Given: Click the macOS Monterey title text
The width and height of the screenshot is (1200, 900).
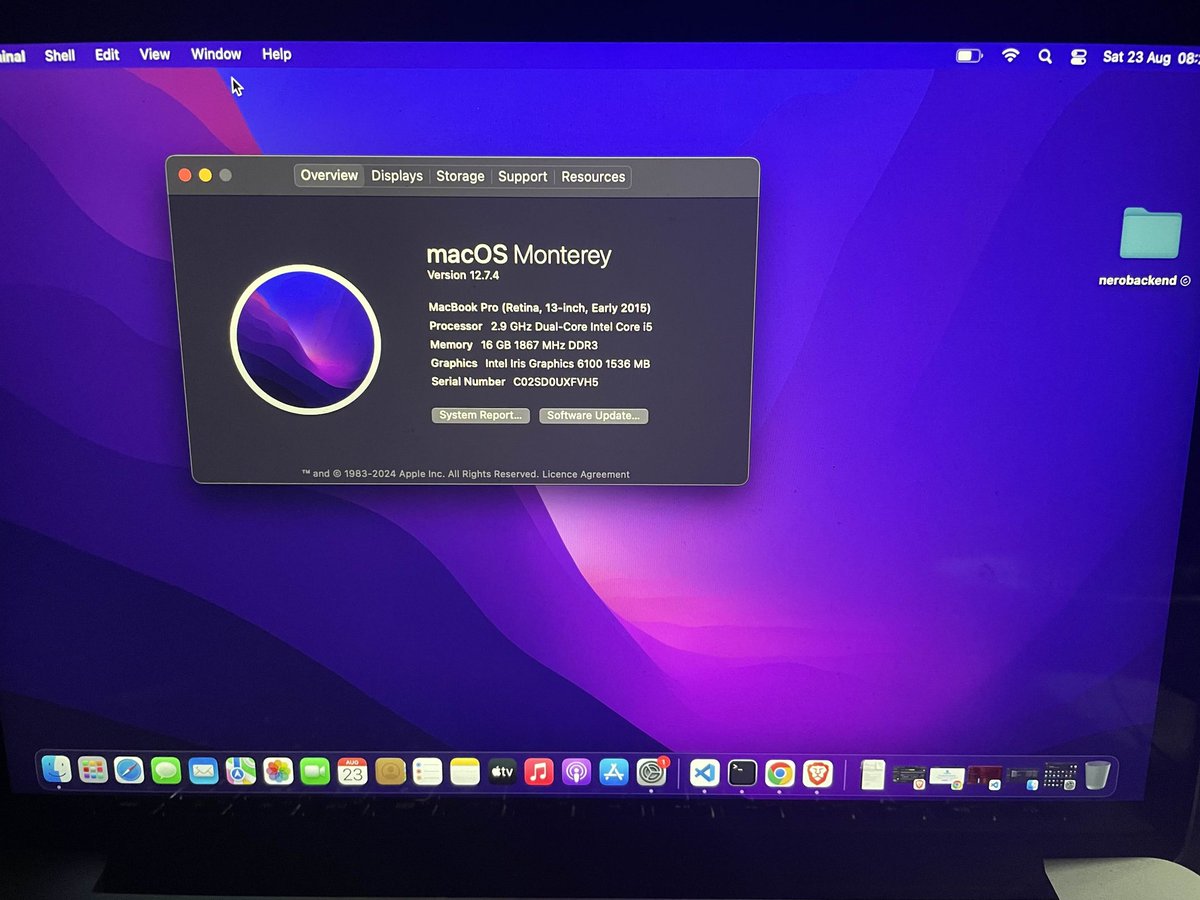Looking at the screenshot, I should (x=519, y=254).
